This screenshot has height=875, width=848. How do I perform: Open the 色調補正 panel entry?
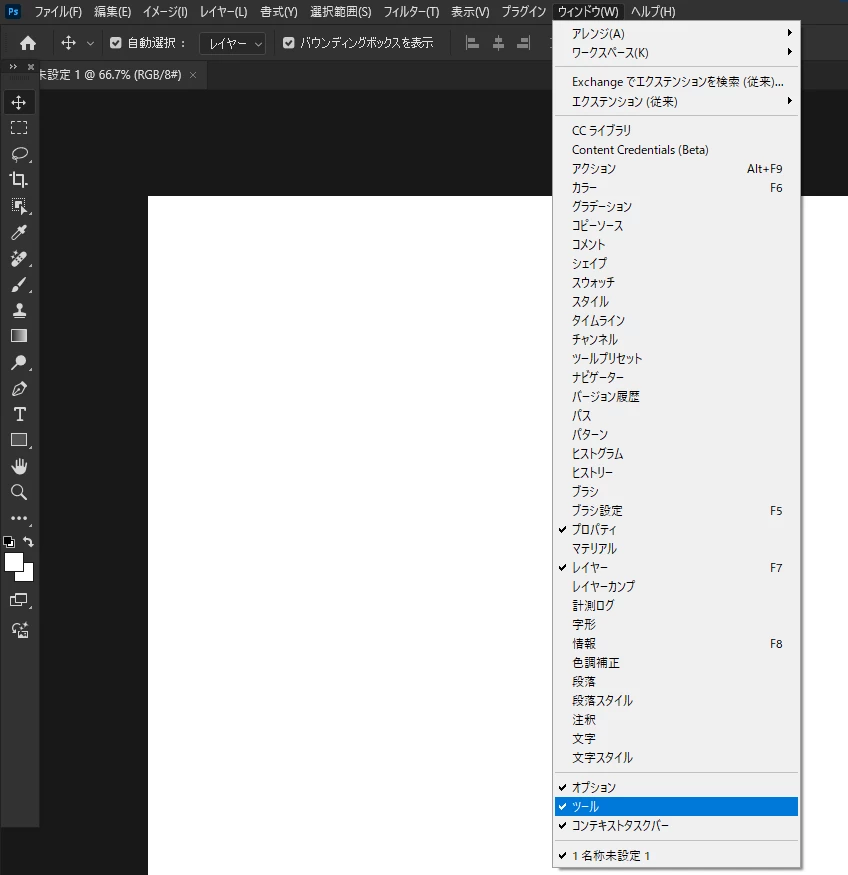676,663
